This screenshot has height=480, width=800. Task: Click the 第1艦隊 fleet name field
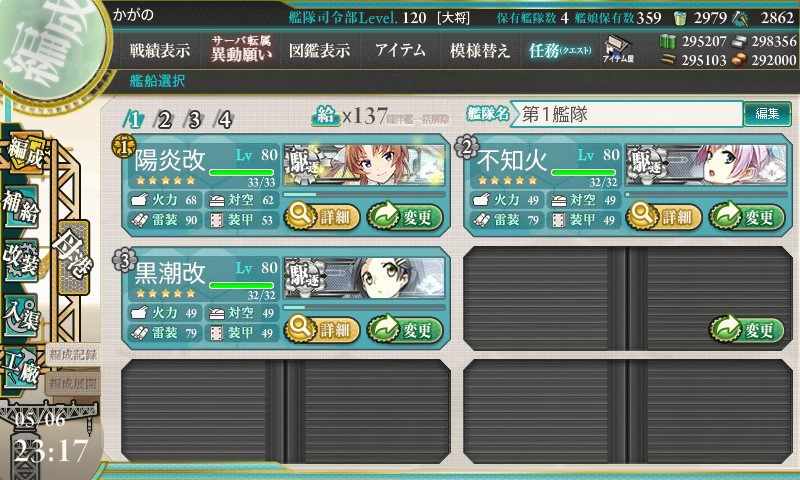(627, 114)
